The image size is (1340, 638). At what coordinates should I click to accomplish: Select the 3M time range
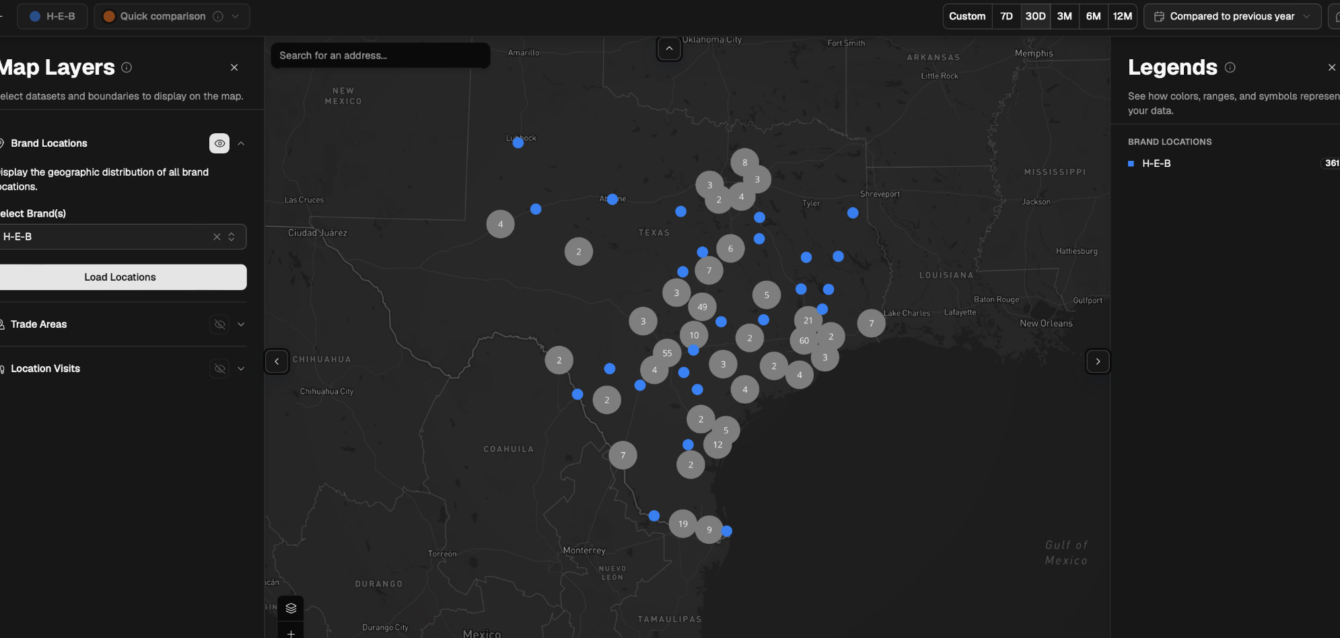tap(1064, 16)
